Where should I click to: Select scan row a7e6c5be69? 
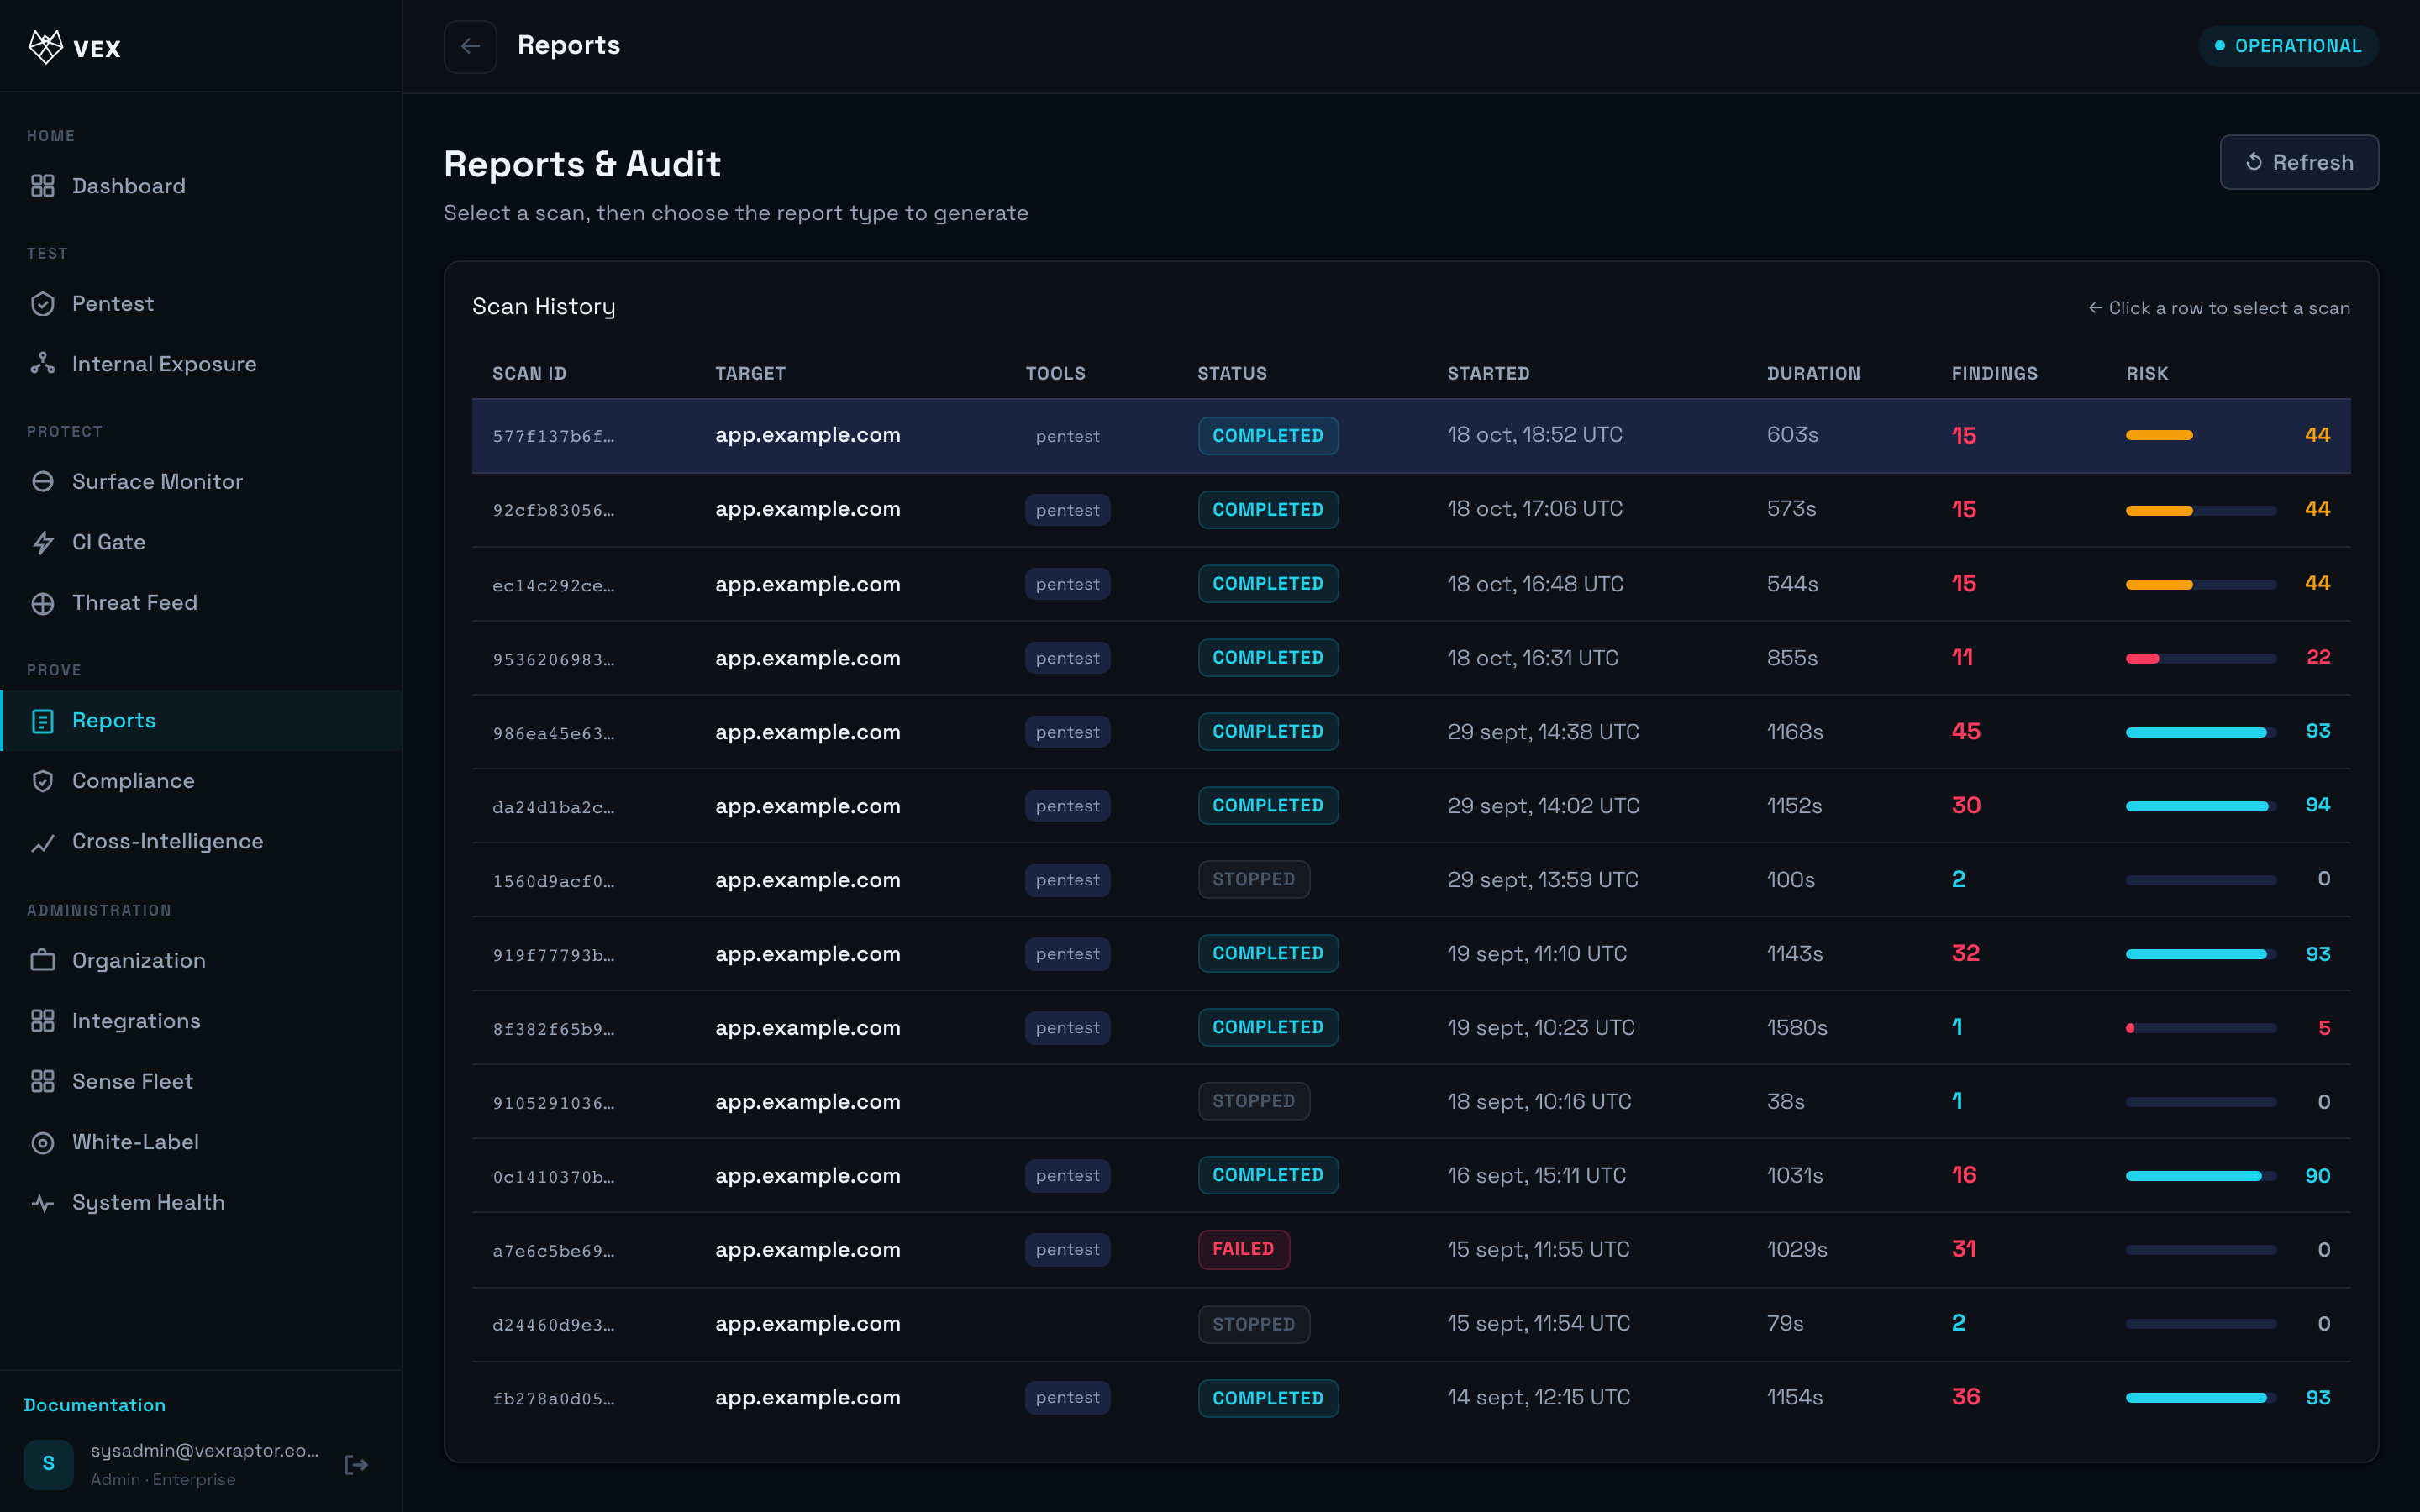(1411, 1250)
